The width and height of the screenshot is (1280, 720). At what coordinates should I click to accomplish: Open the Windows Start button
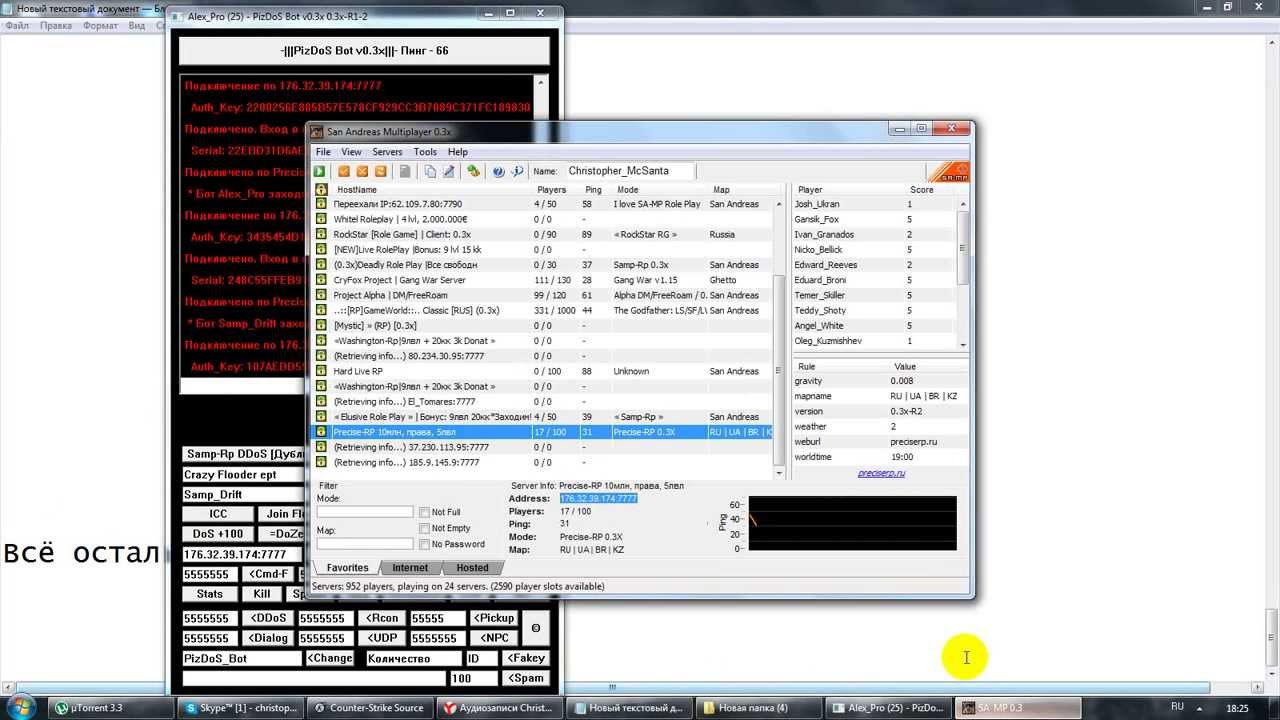tap(19, 707)
